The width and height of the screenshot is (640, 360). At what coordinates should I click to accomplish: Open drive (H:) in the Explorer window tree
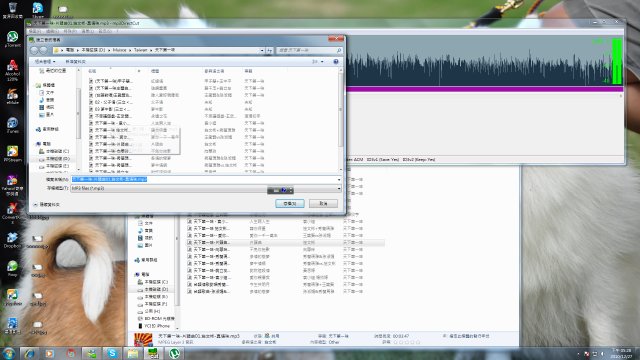click(149, 311)
